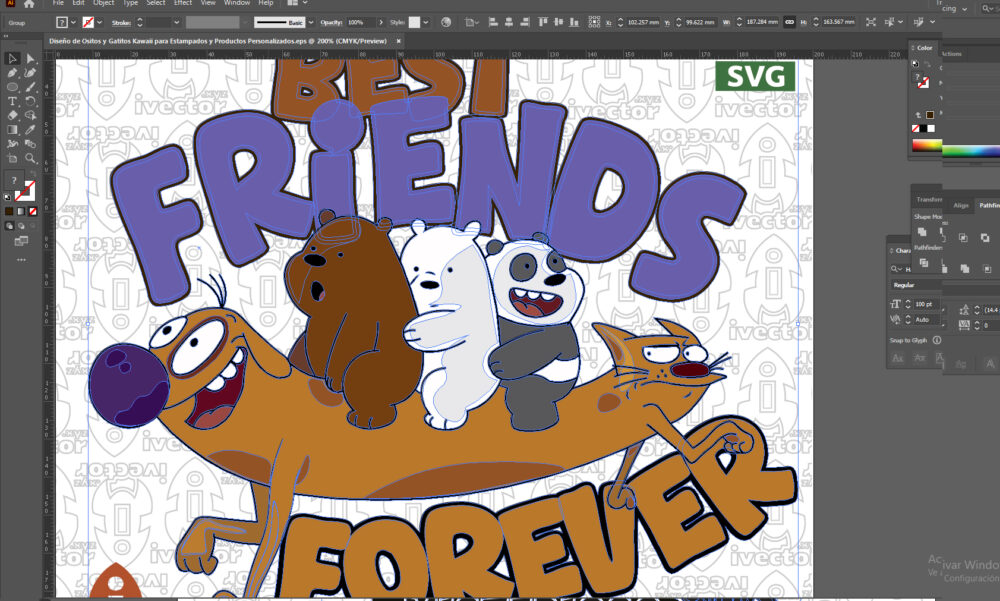1000x601 pixels.
Task: Click Default Fill and Stroke icon
Action: [x=8, y=197]
